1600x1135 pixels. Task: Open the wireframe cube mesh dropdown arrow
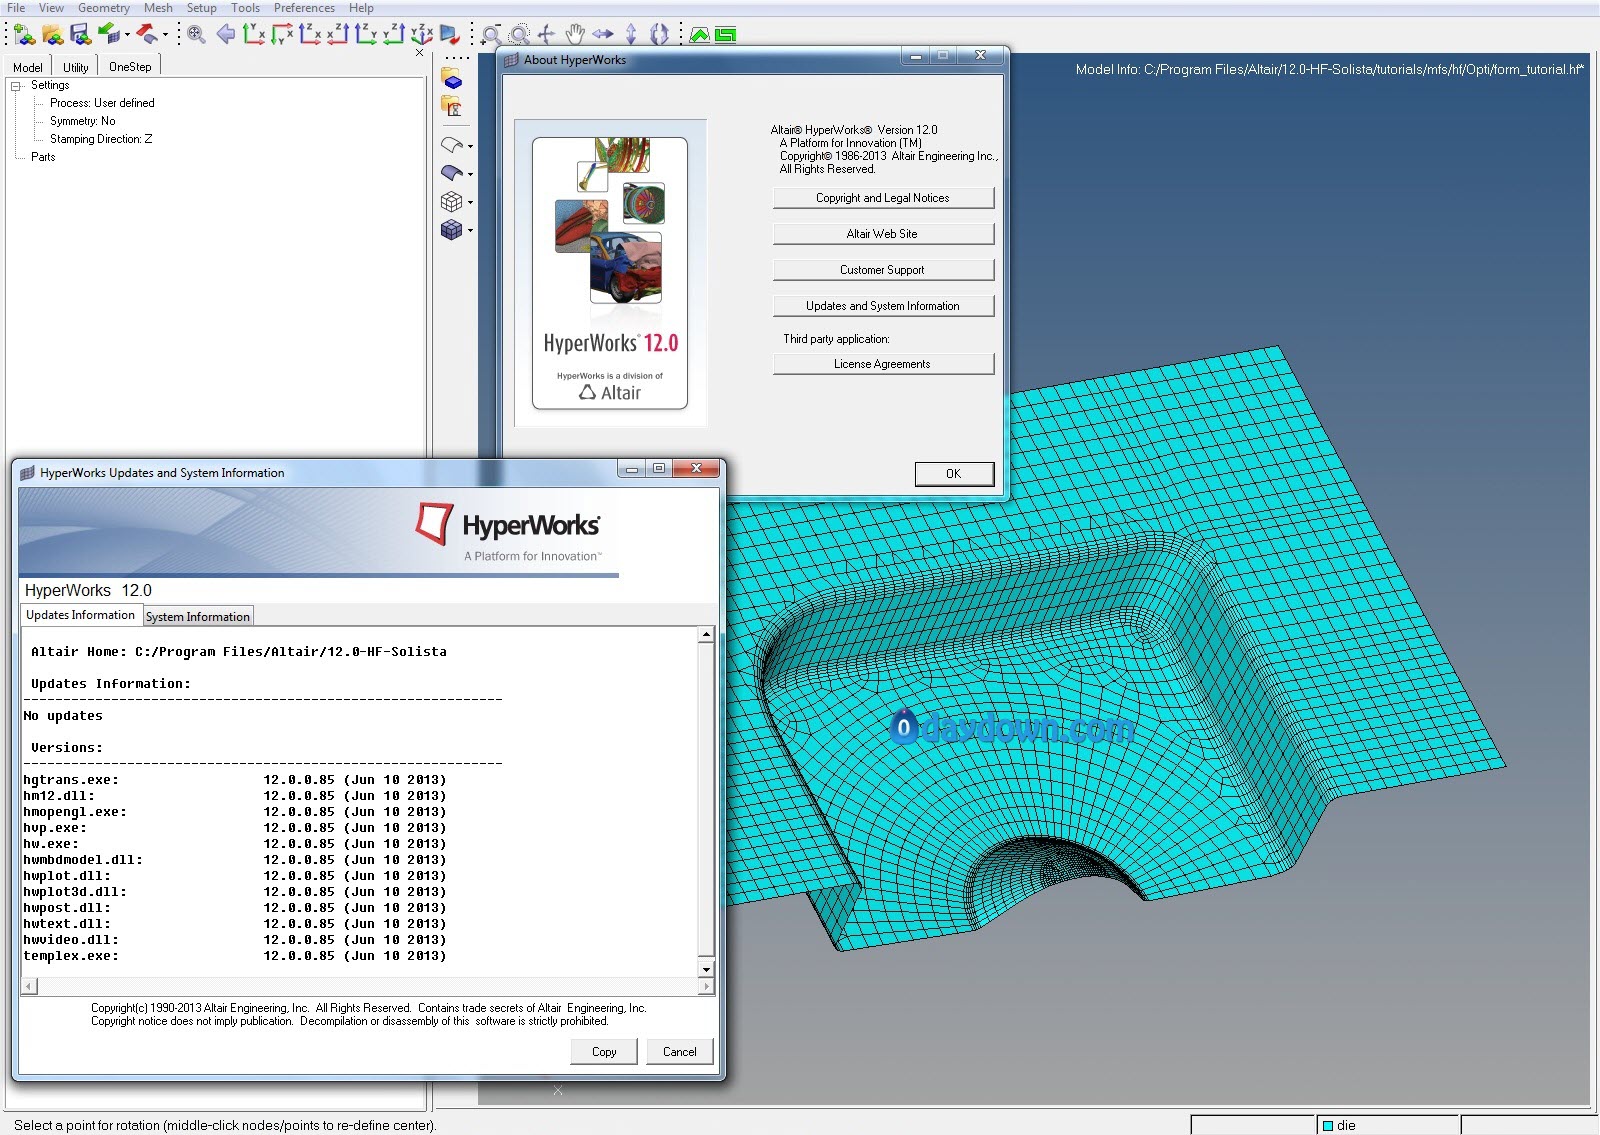(470, 203)
